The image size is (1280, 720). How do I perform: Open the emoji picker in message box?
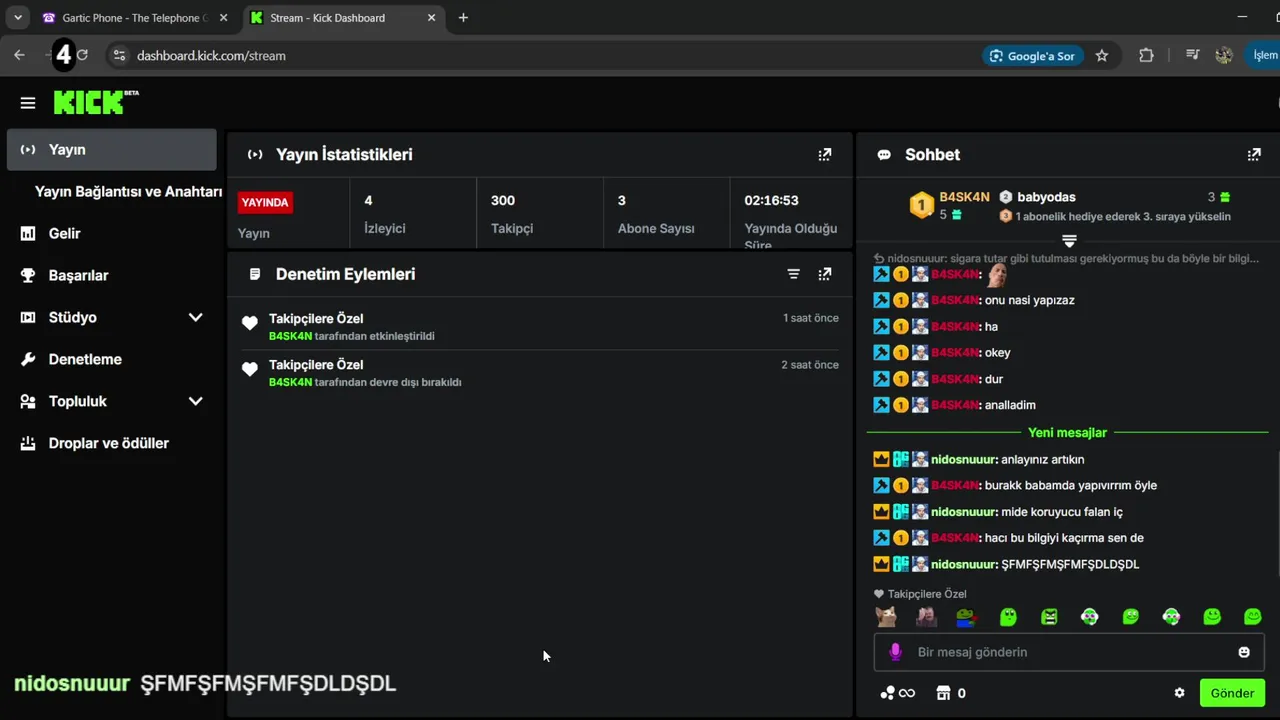[1244, 652]
